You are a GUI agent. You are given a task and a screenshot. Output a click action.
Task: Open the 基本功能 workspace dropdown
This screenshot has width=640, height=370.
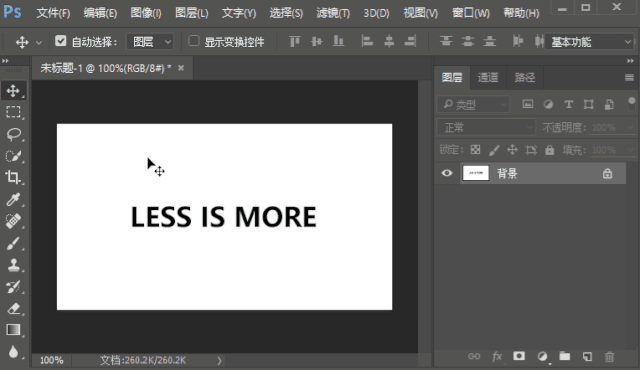[589, 42]
